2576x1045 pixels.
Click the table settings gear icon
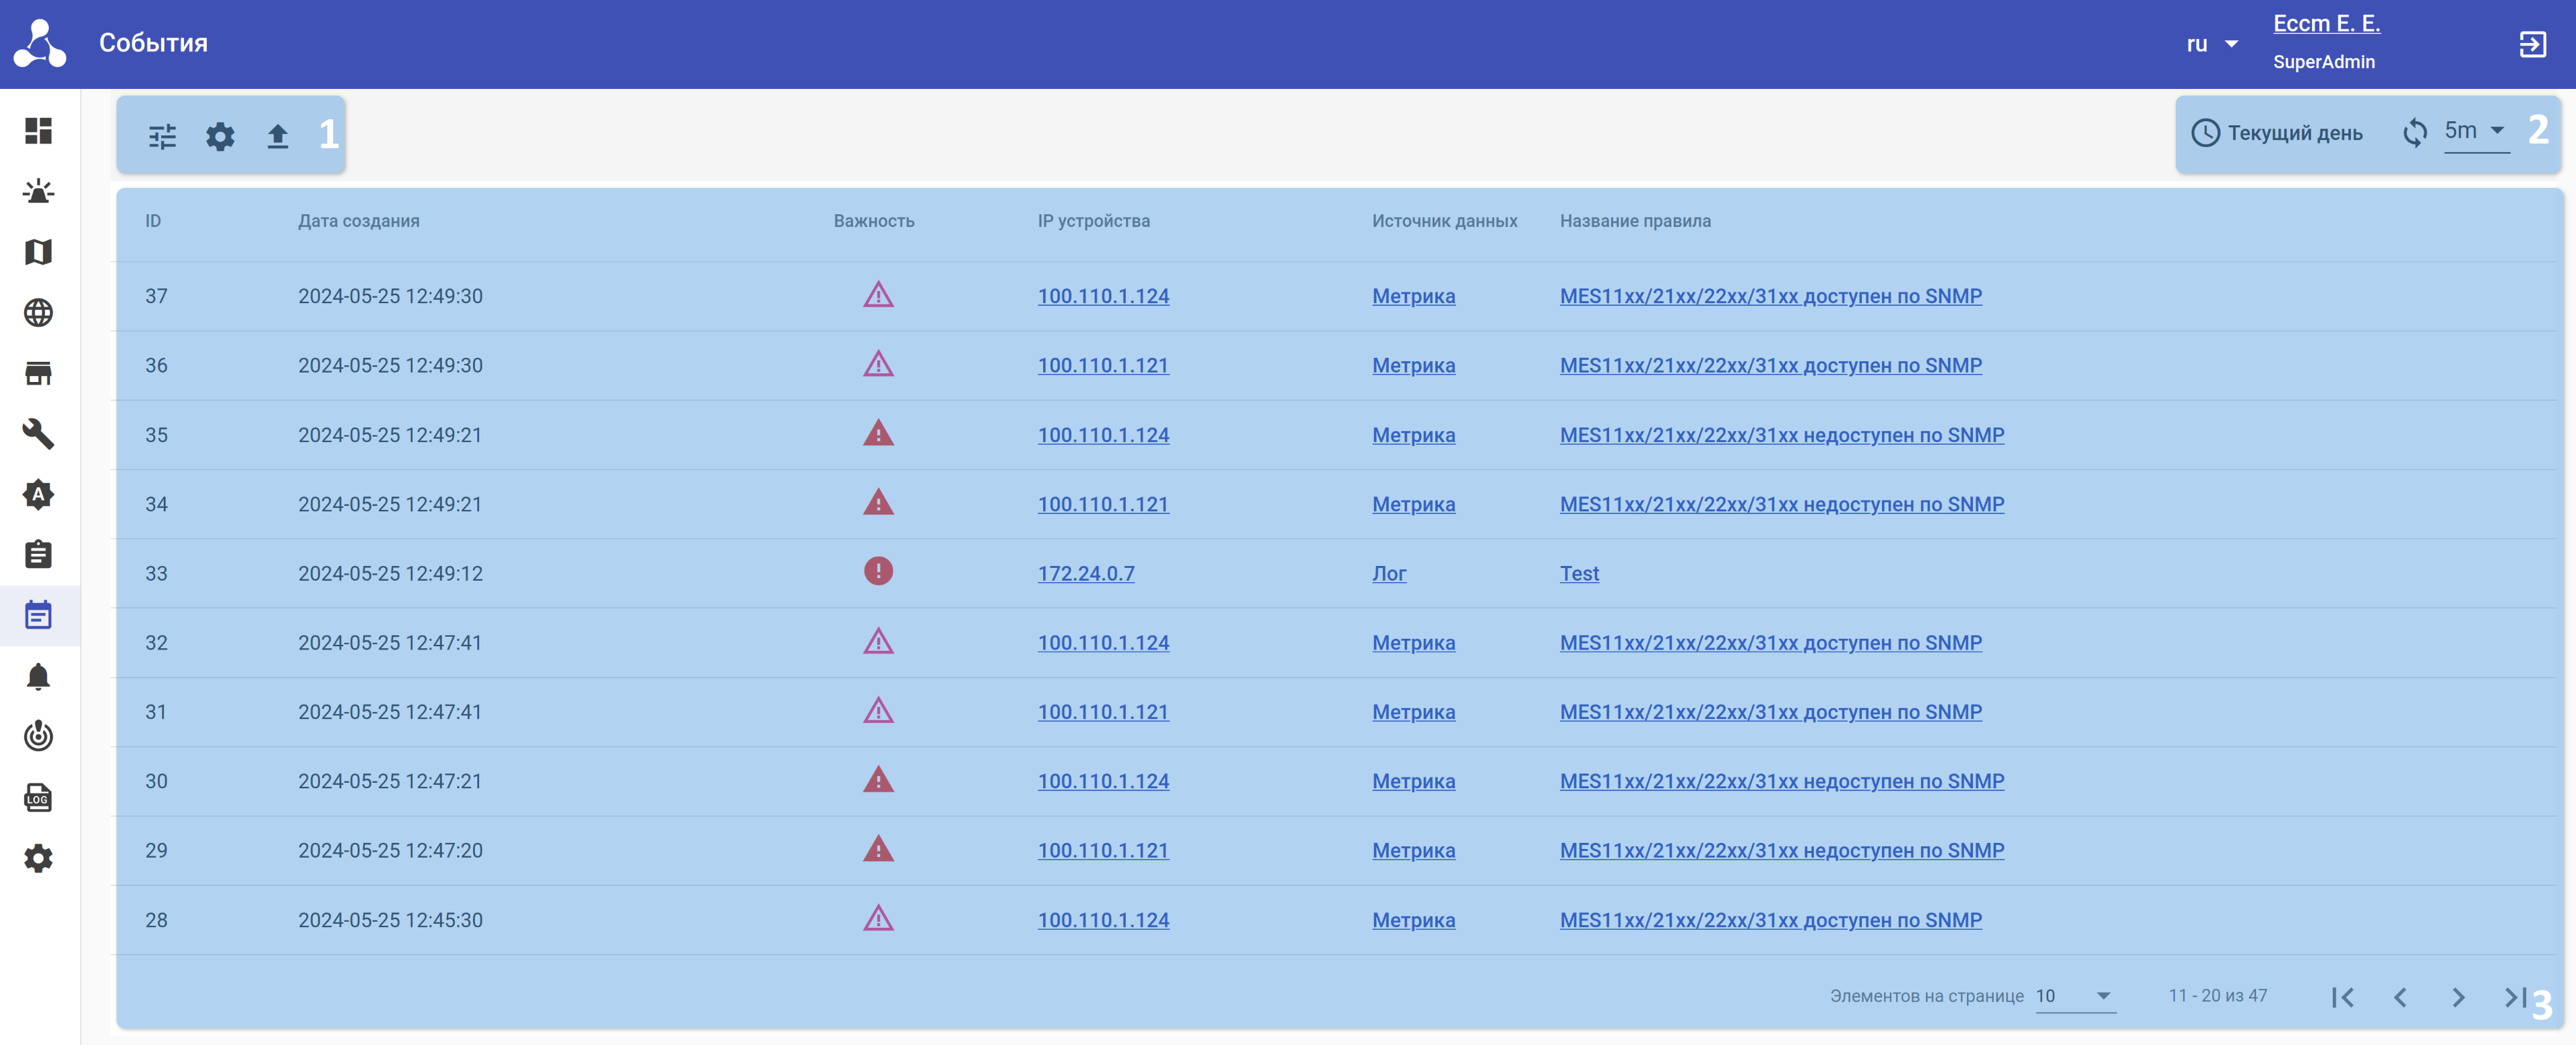(x=220, y=136)
